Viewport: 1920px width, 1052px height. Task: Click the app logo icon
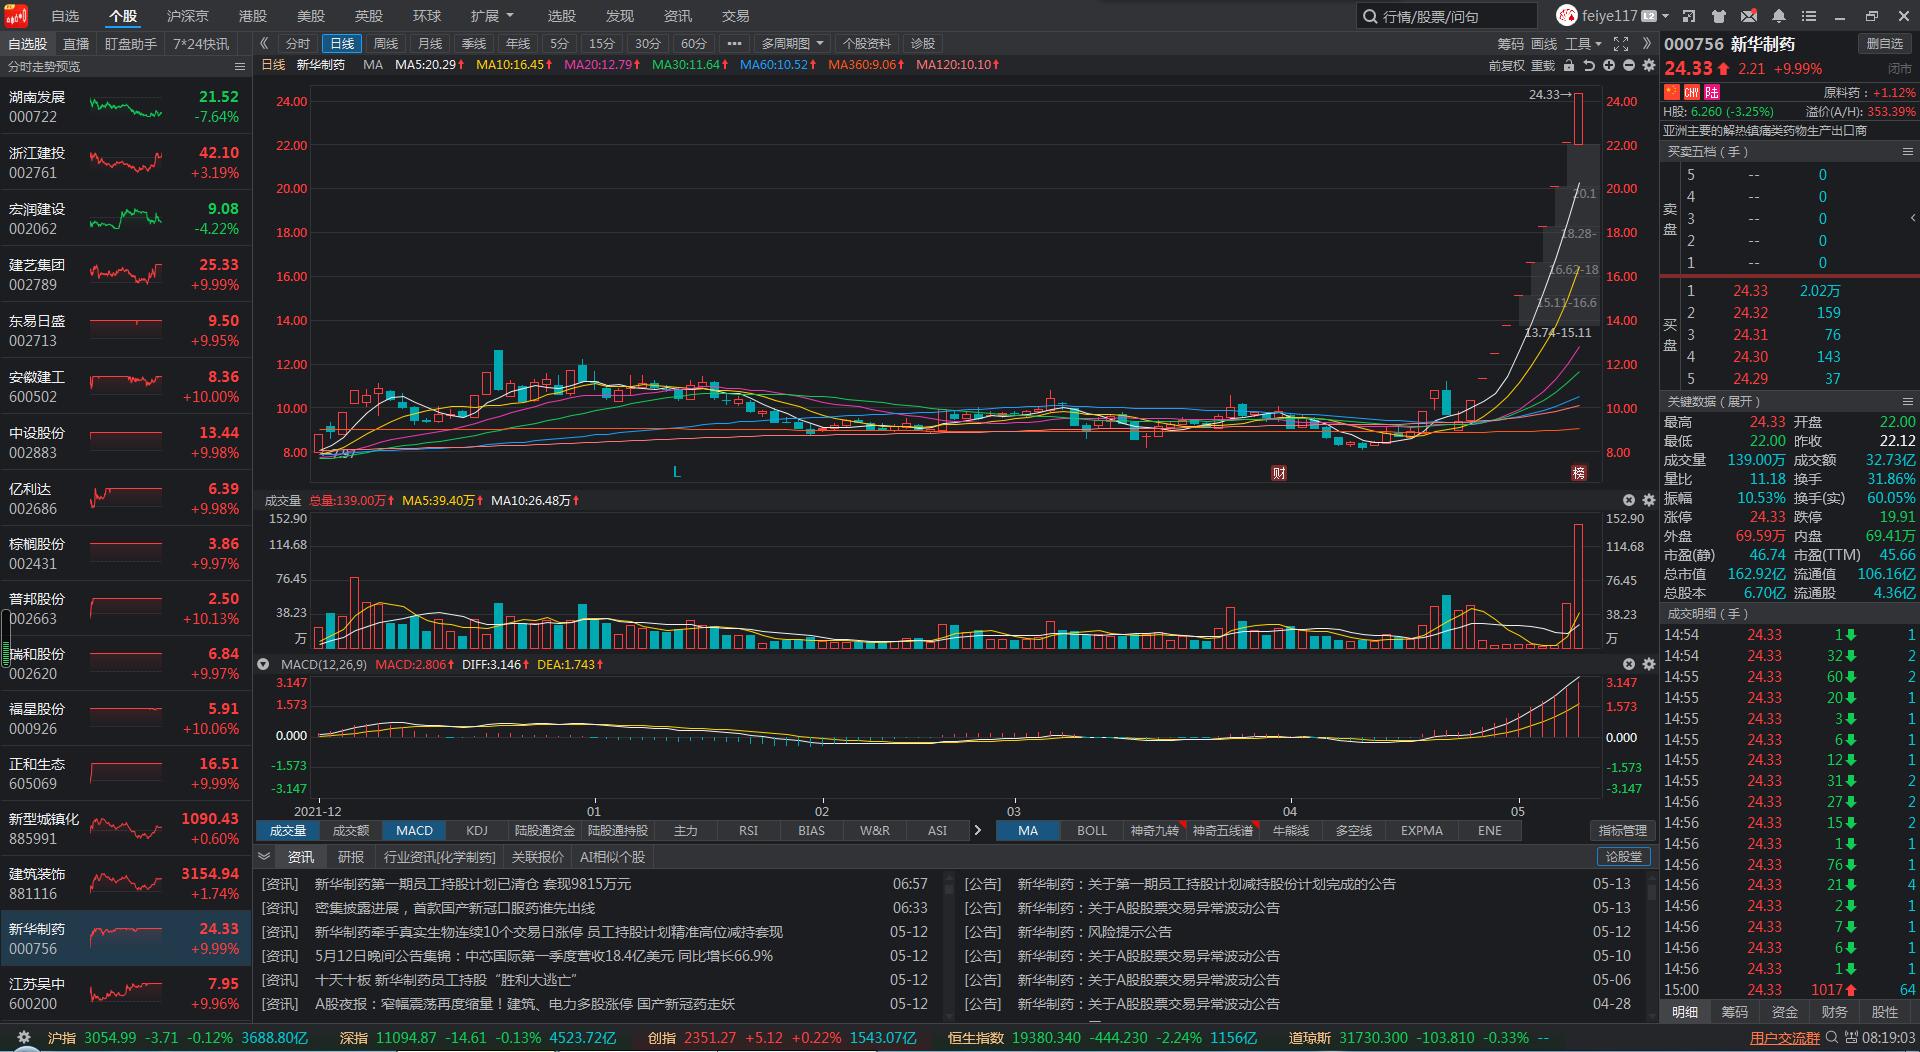15,16
